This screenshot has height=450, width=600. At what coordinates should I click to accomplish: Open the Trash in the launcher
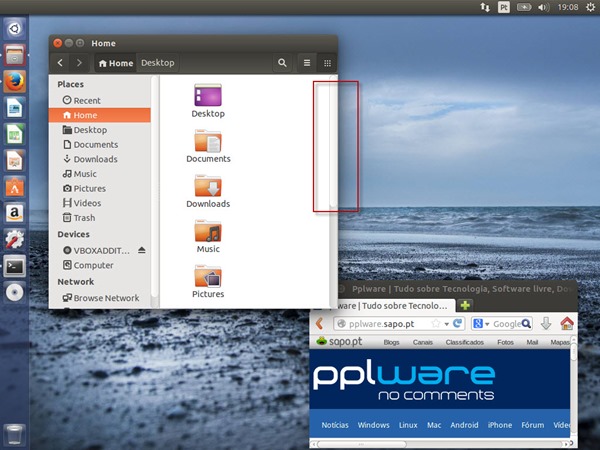coord(15,435)
